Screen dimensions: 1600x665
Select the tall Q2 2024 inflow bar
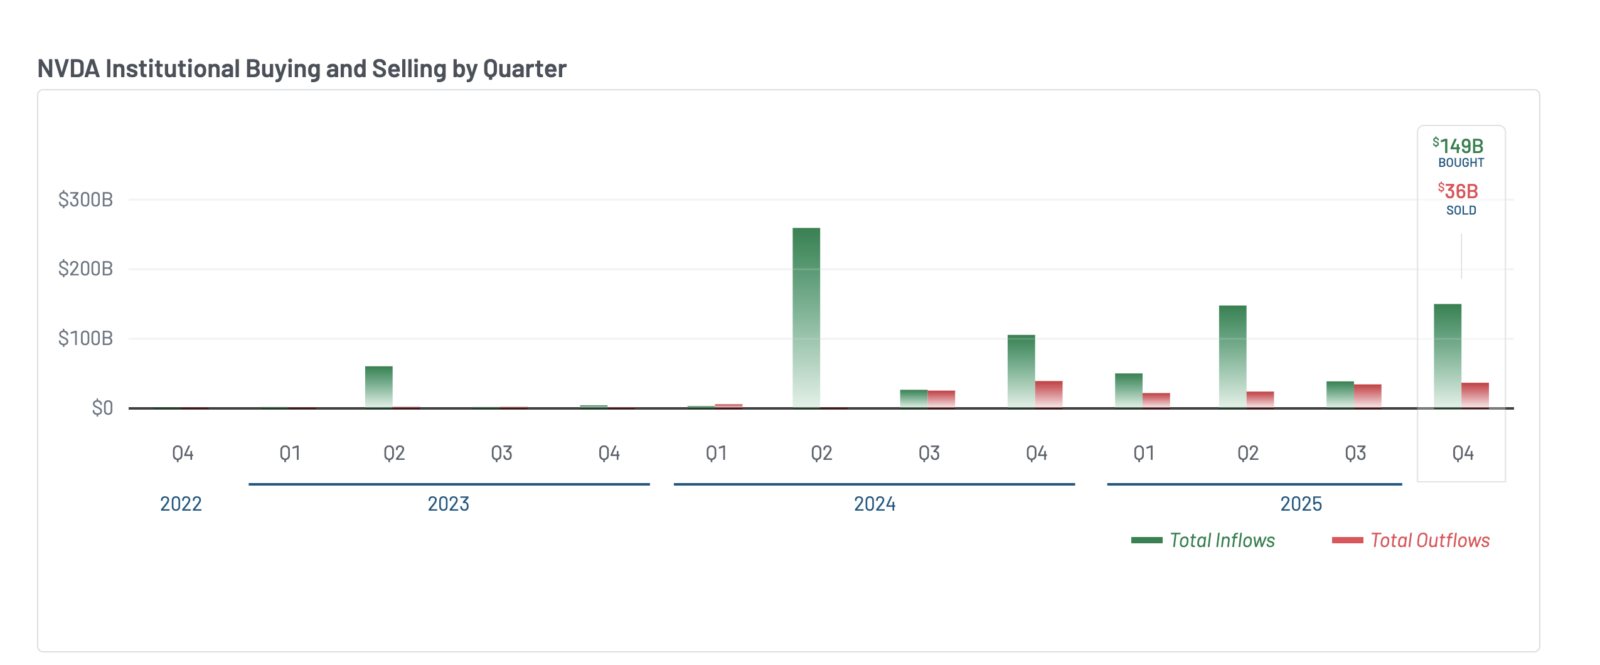pyautogui.click(x=806, y=318)
